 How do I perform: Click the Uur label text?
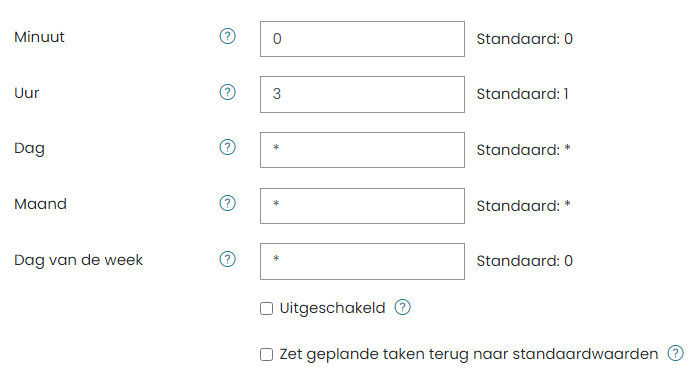[x=27, y=93]
